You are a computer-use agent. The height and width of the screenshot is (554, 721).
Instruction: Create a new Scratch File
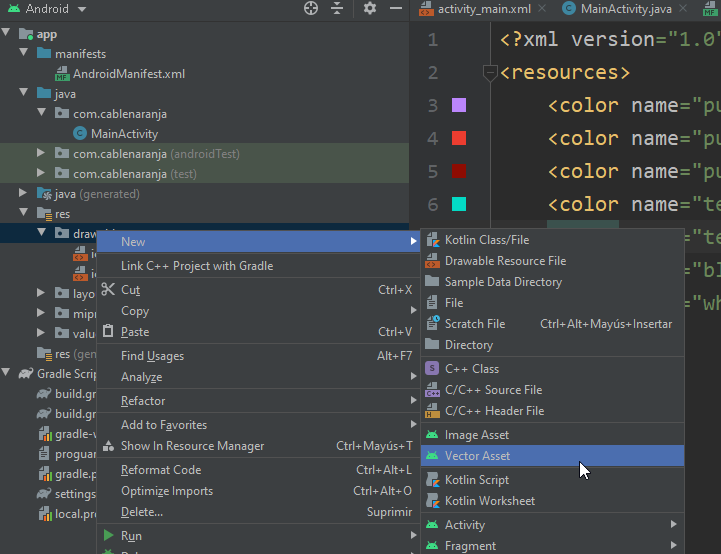[x=552, y=324]
